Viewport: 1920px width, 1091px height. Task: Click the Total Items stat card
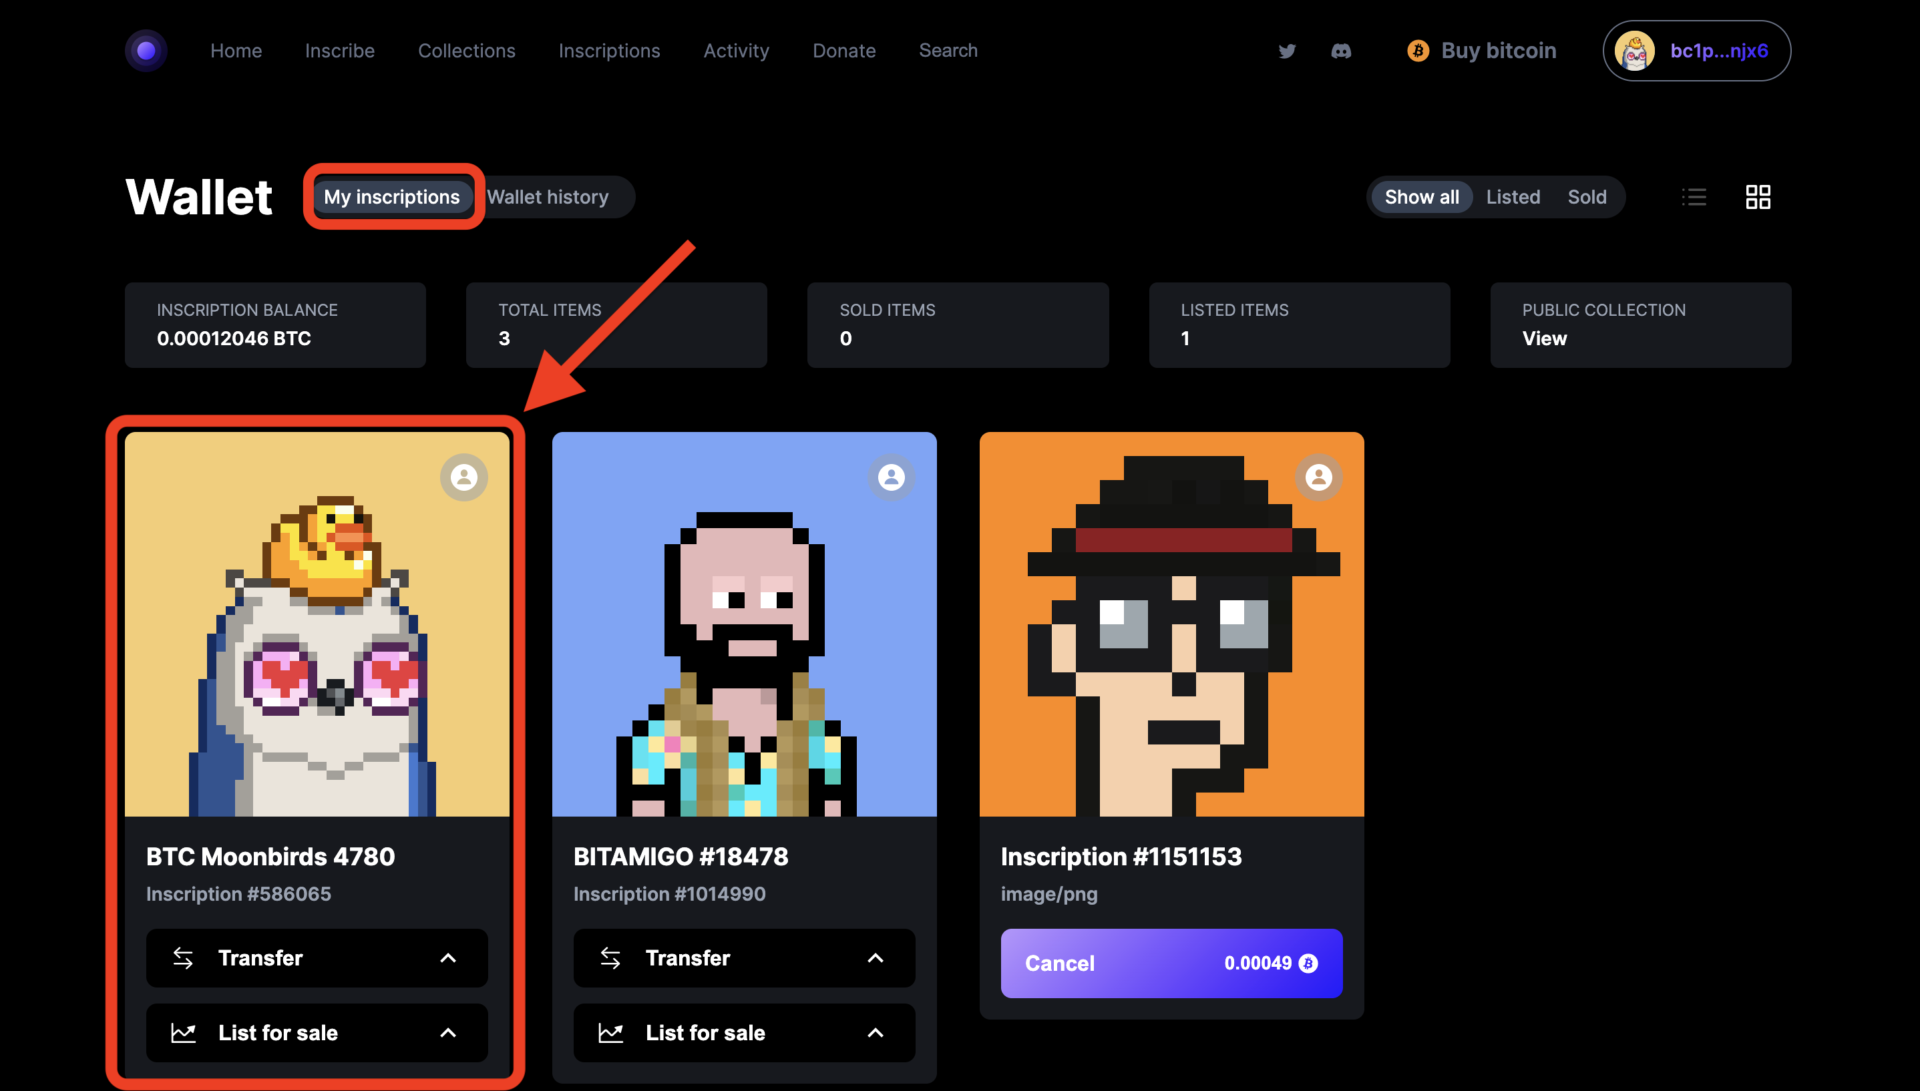(x=616, y=325)
